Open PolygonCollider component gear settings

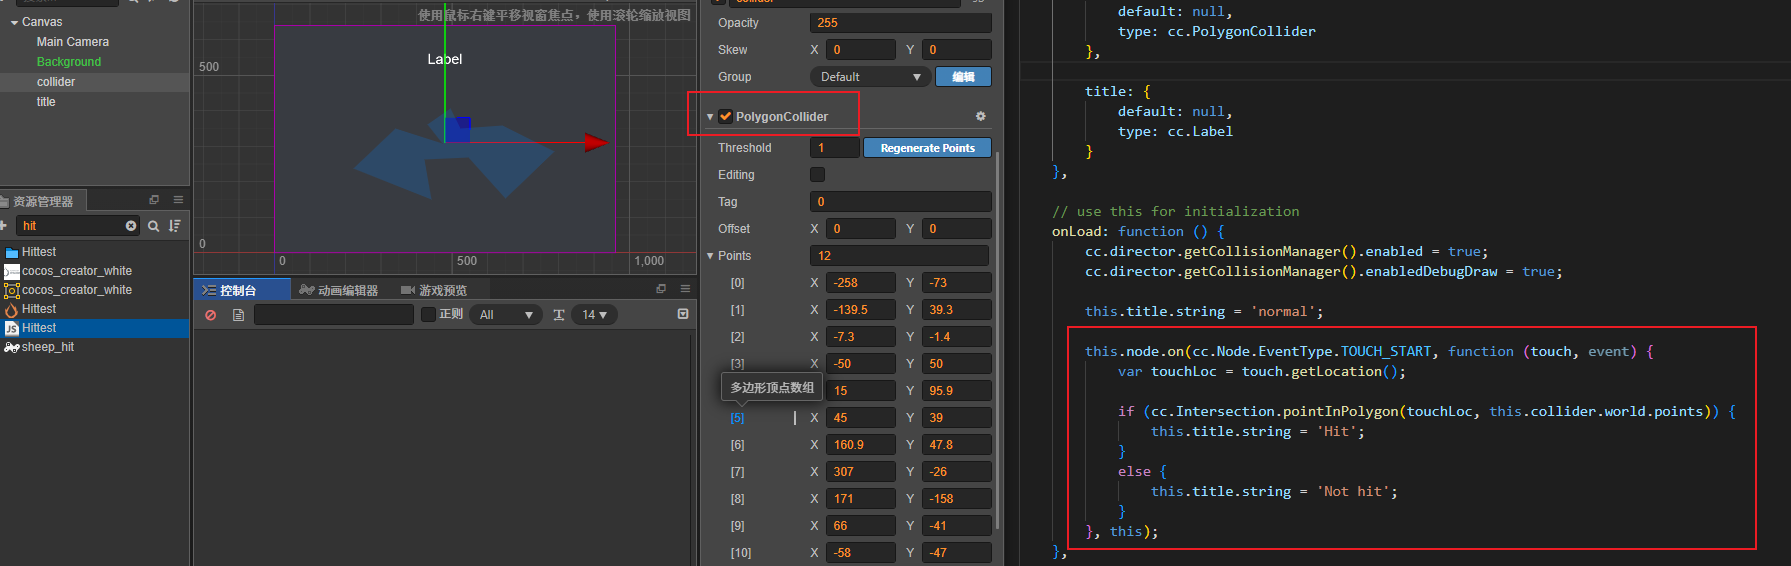[981, 116]
